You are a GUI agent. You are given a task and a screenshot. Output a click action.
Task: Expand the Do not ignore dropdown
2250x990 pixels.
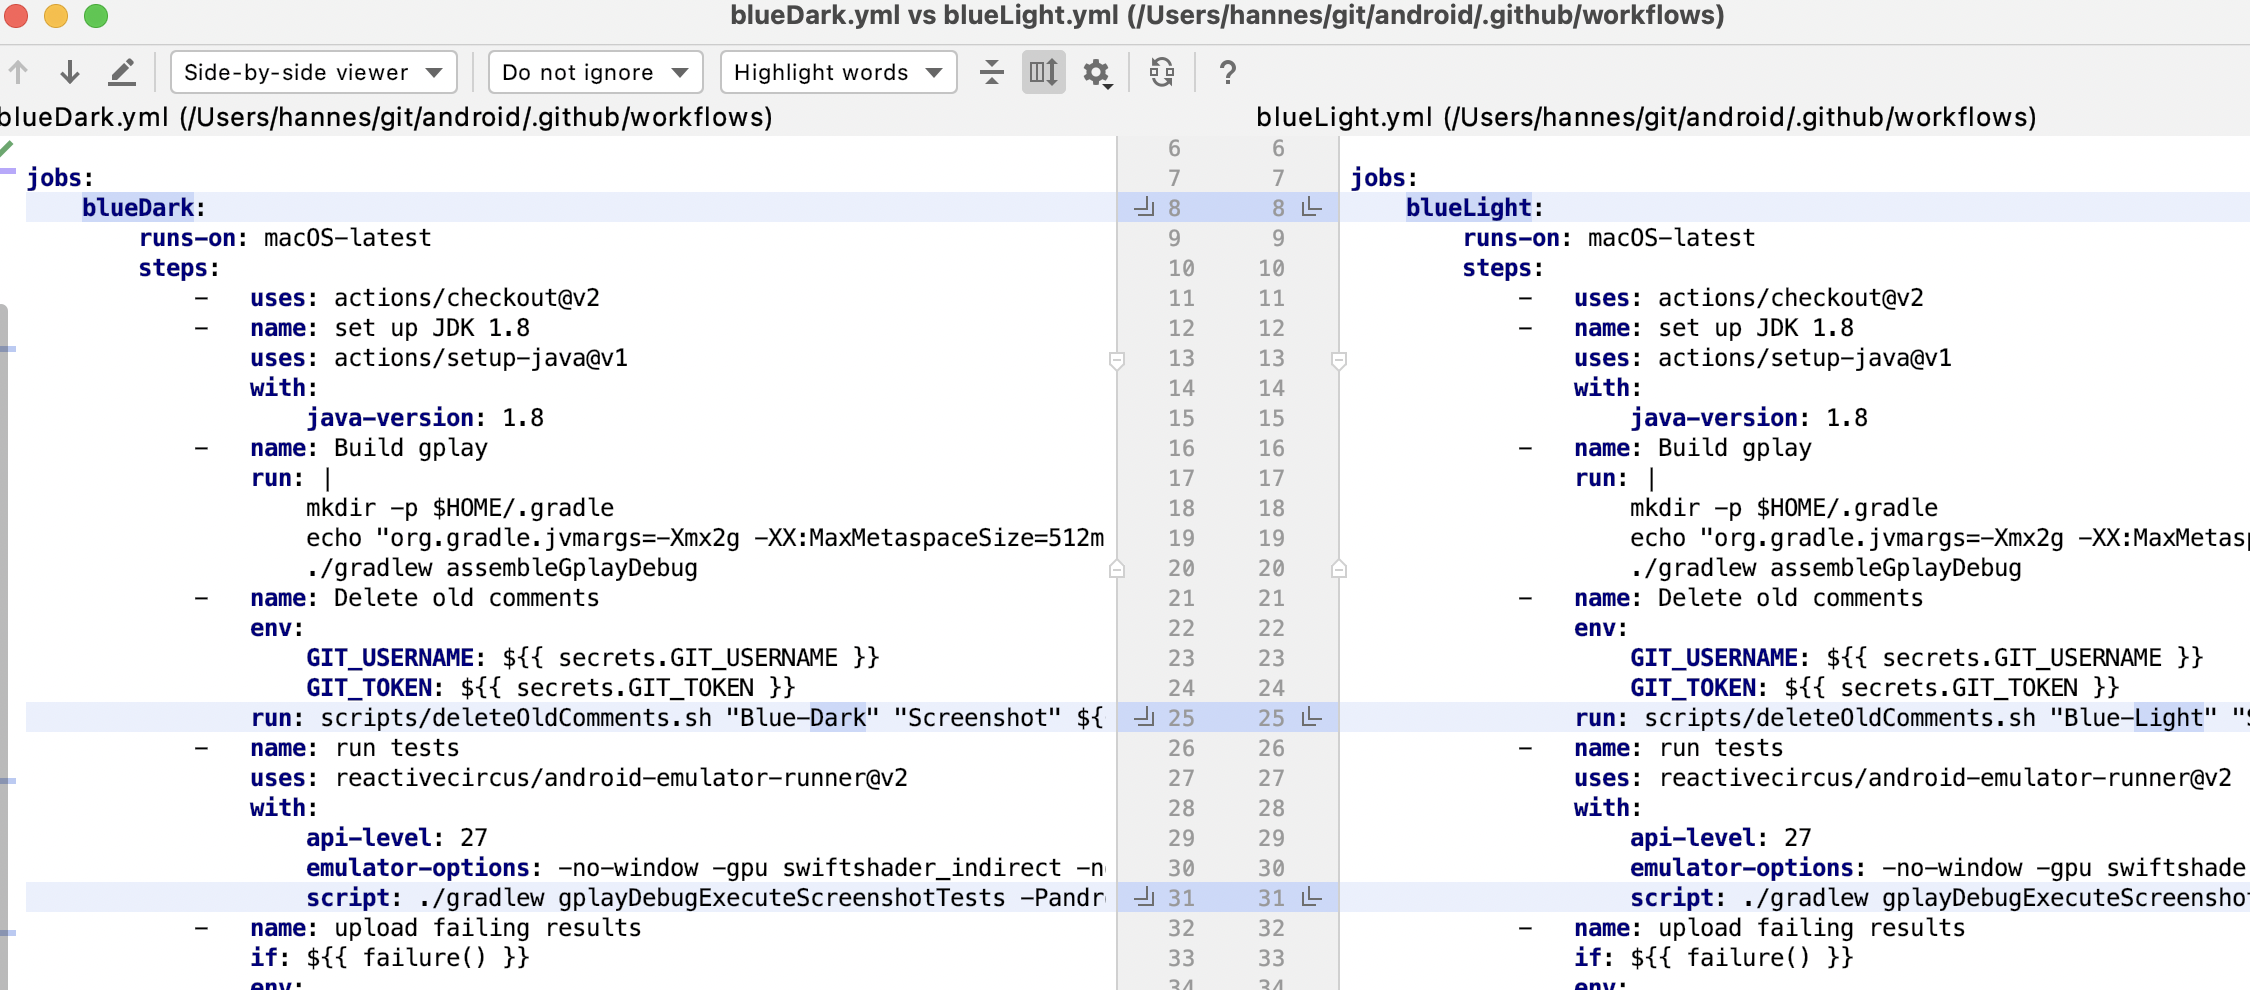(596, 72)
